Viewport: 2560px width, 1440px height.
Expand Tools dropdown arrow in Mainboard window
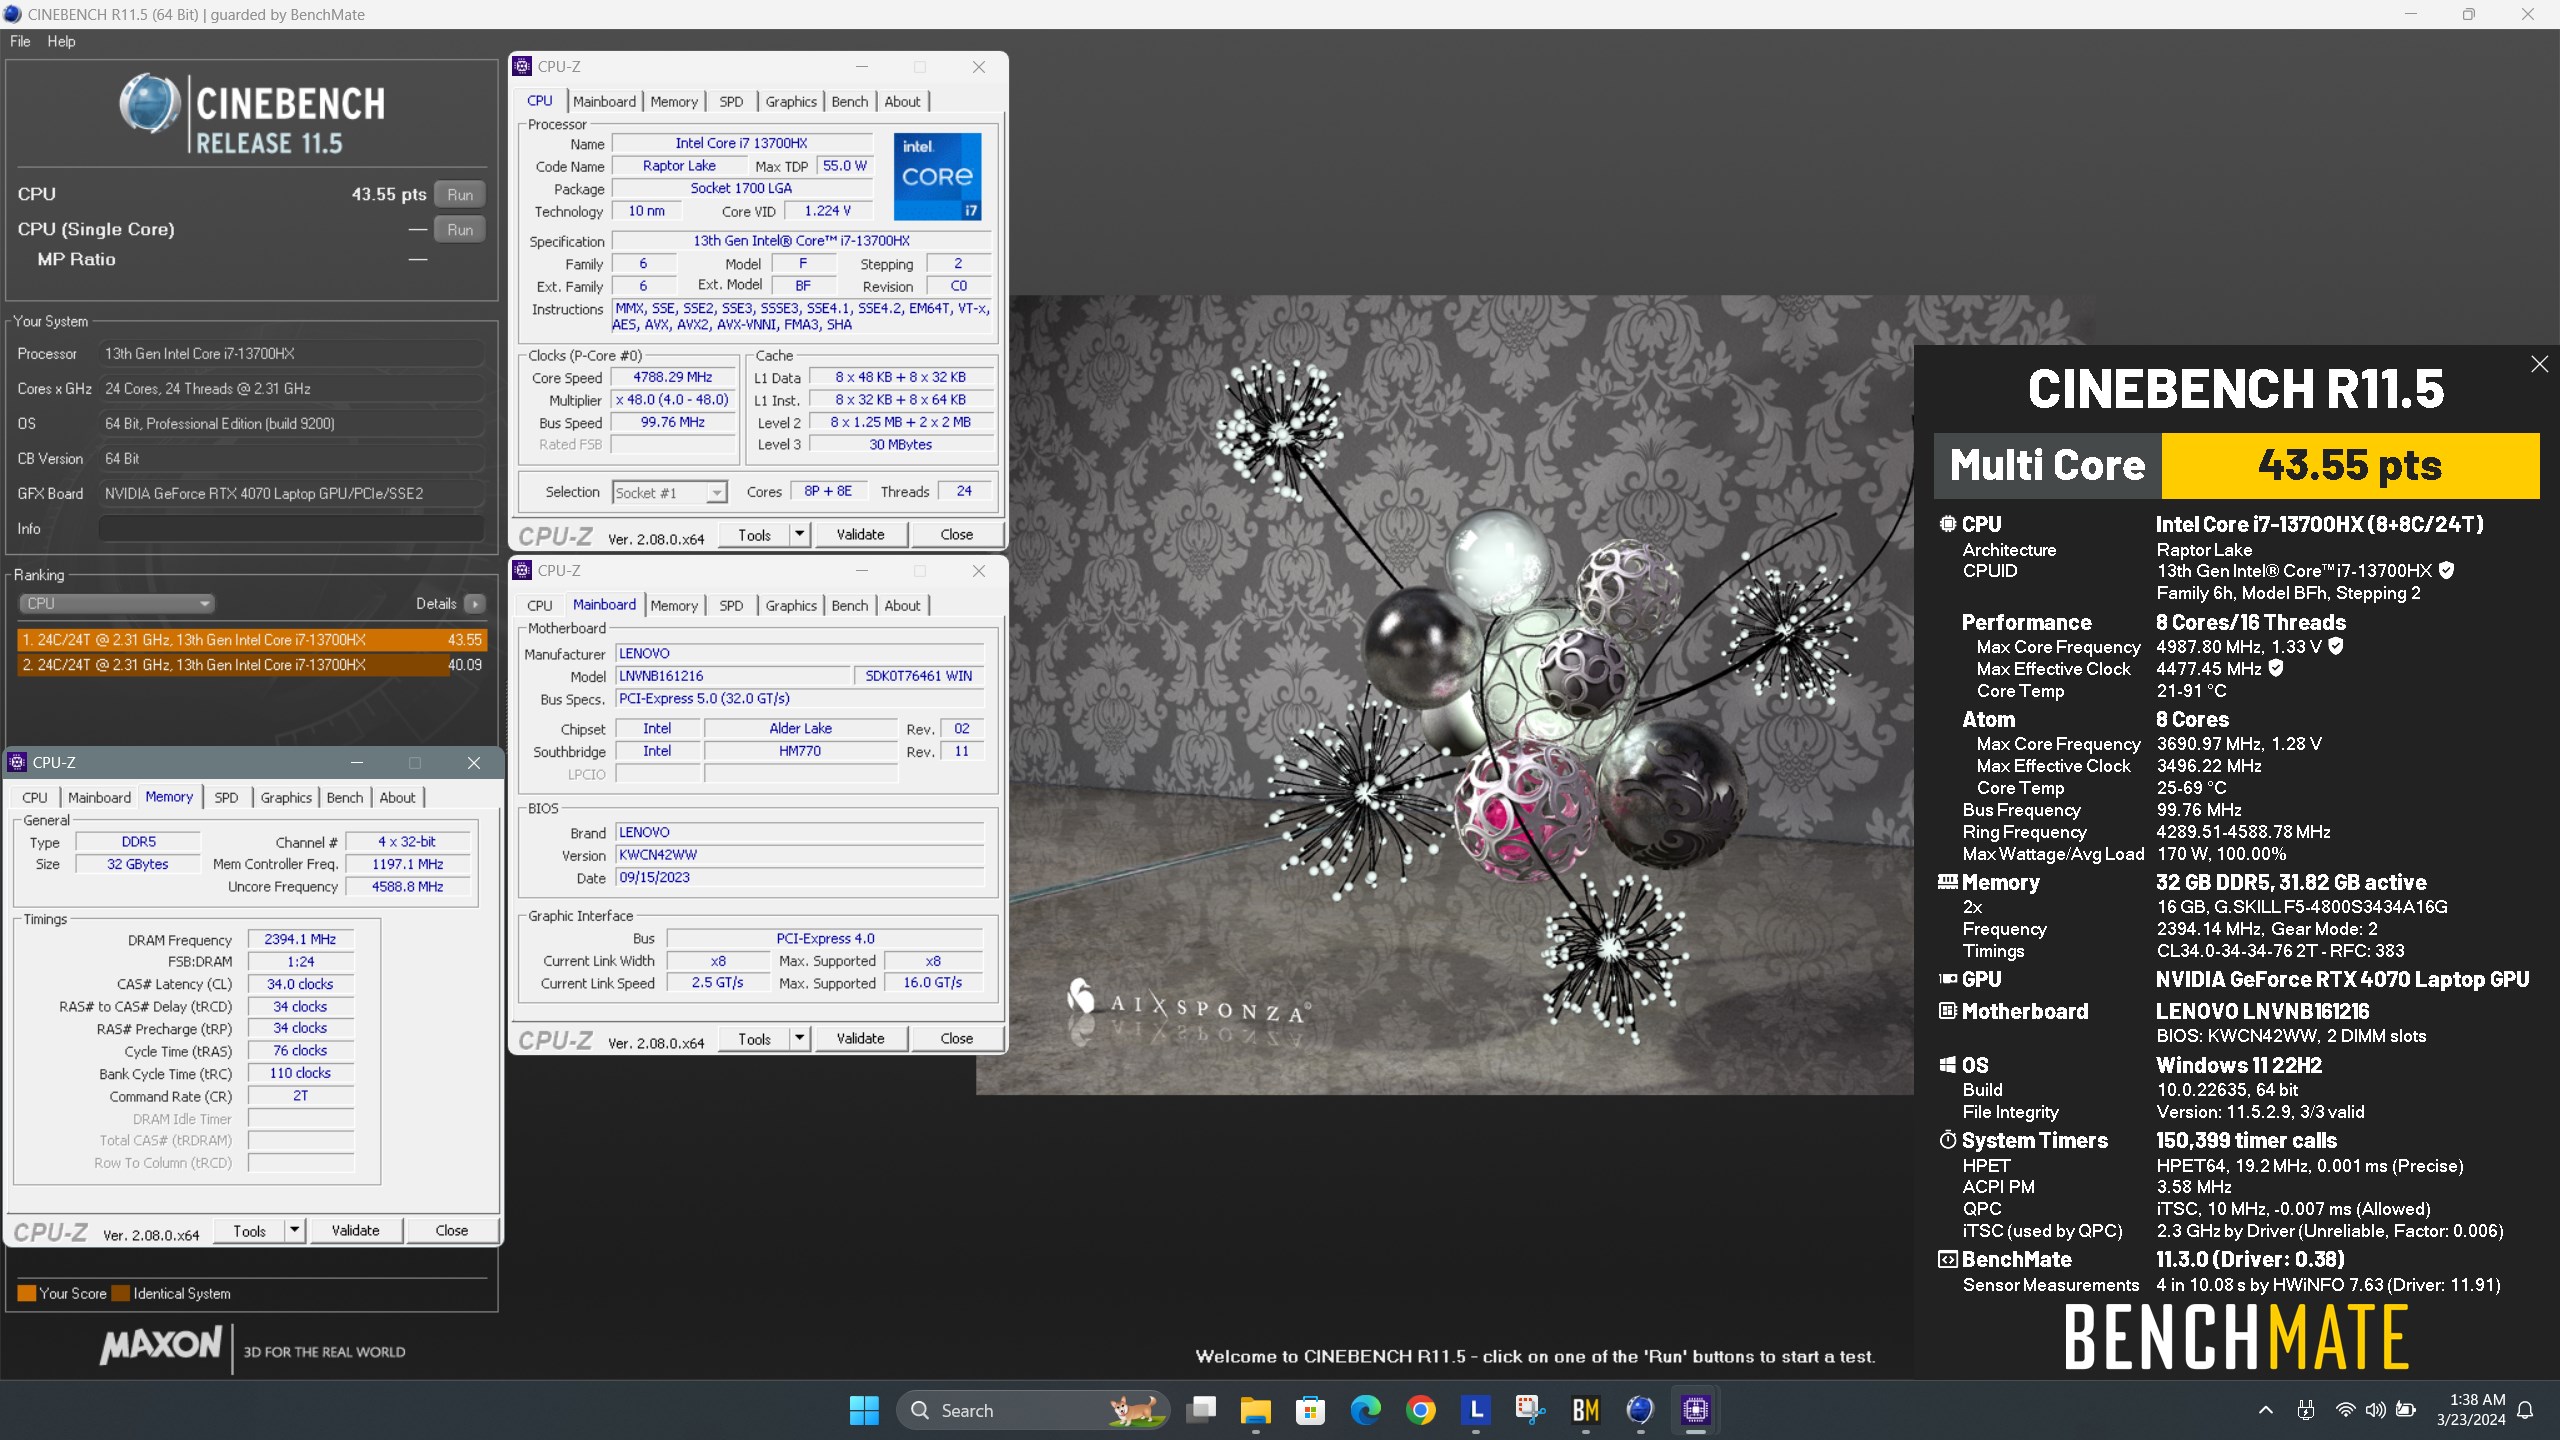[x=799, y=1038]
